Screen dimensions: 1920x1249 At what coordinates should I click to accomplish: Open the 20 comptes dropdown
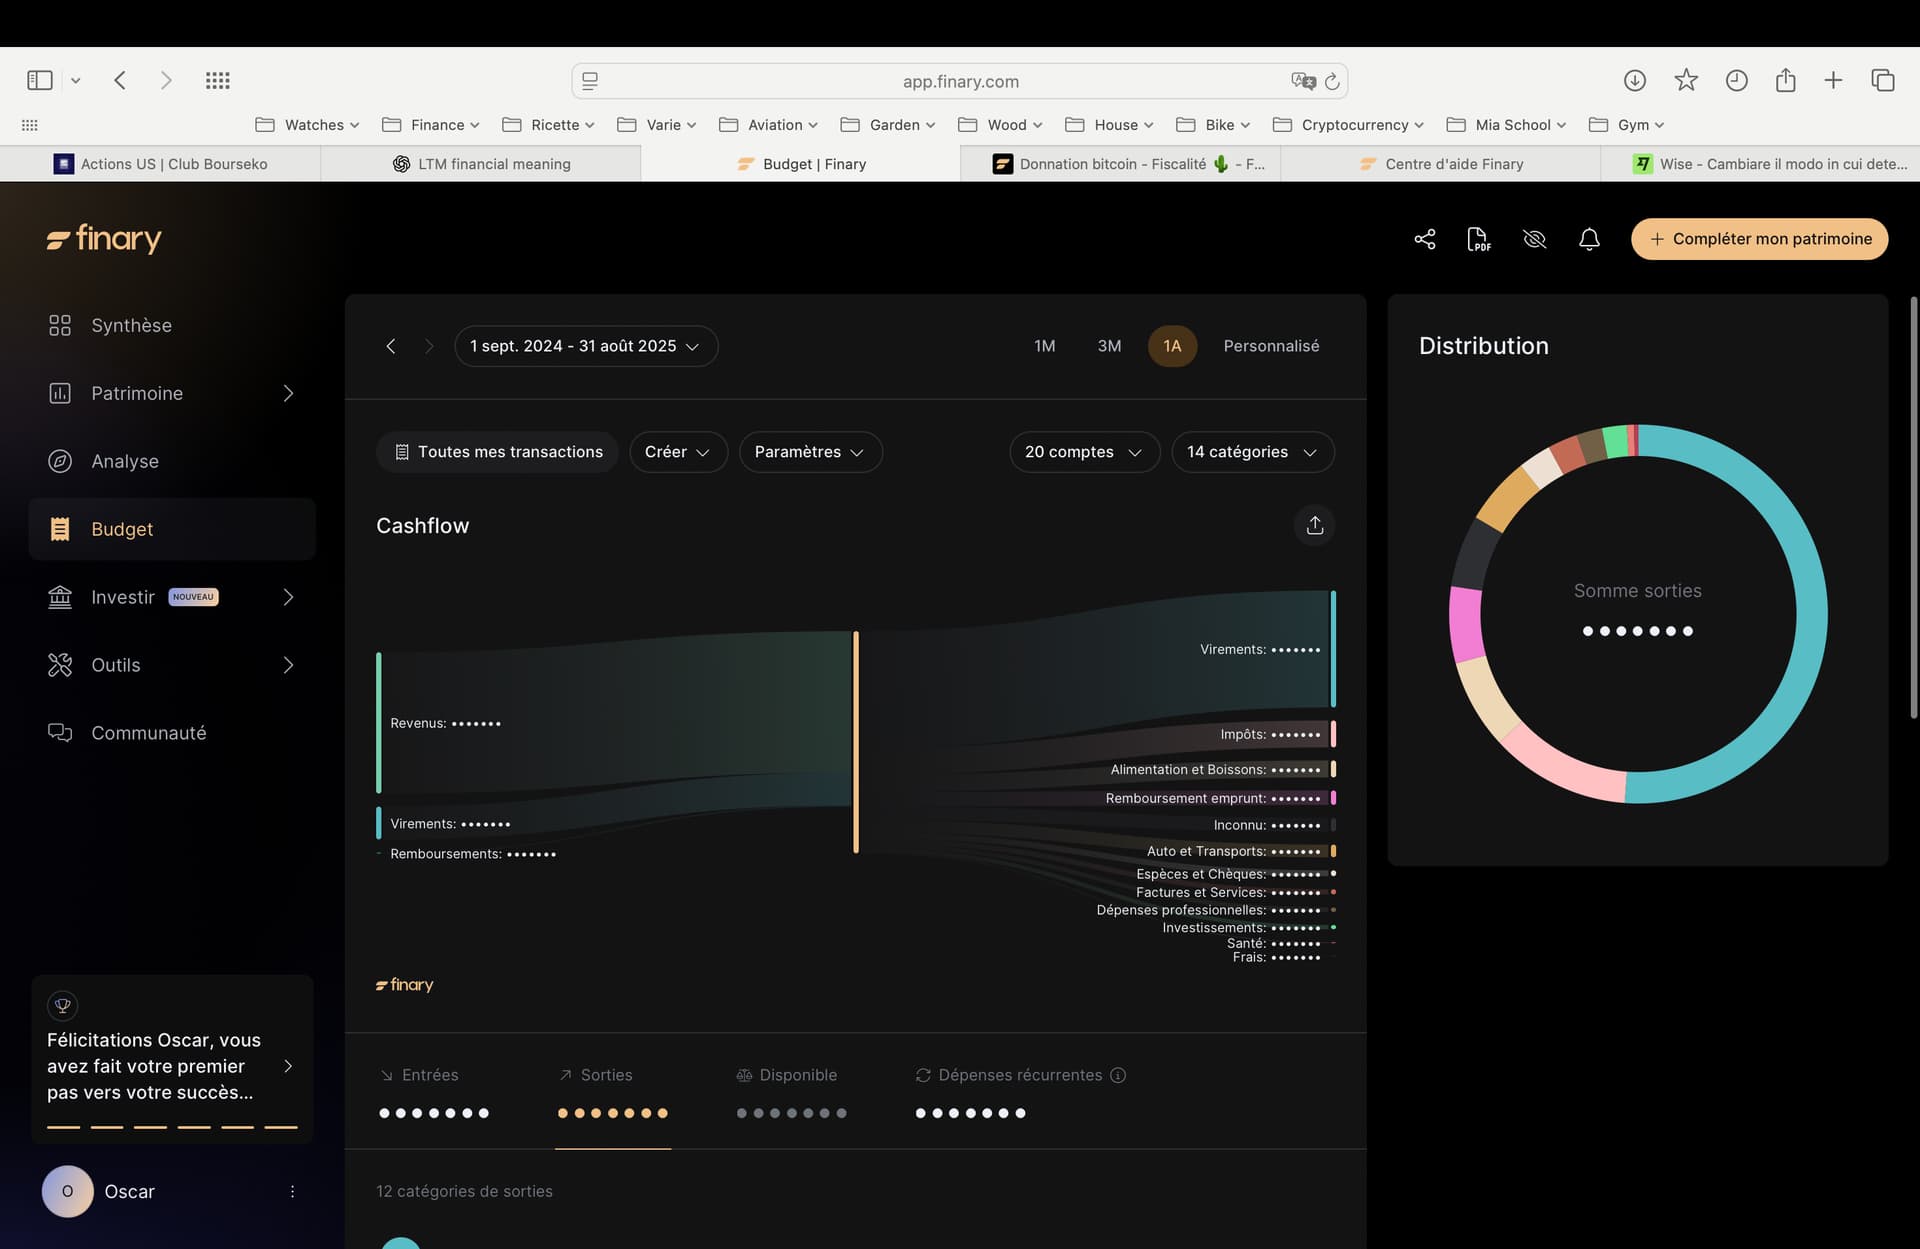pyautogui.click(x=1083, y=452)
